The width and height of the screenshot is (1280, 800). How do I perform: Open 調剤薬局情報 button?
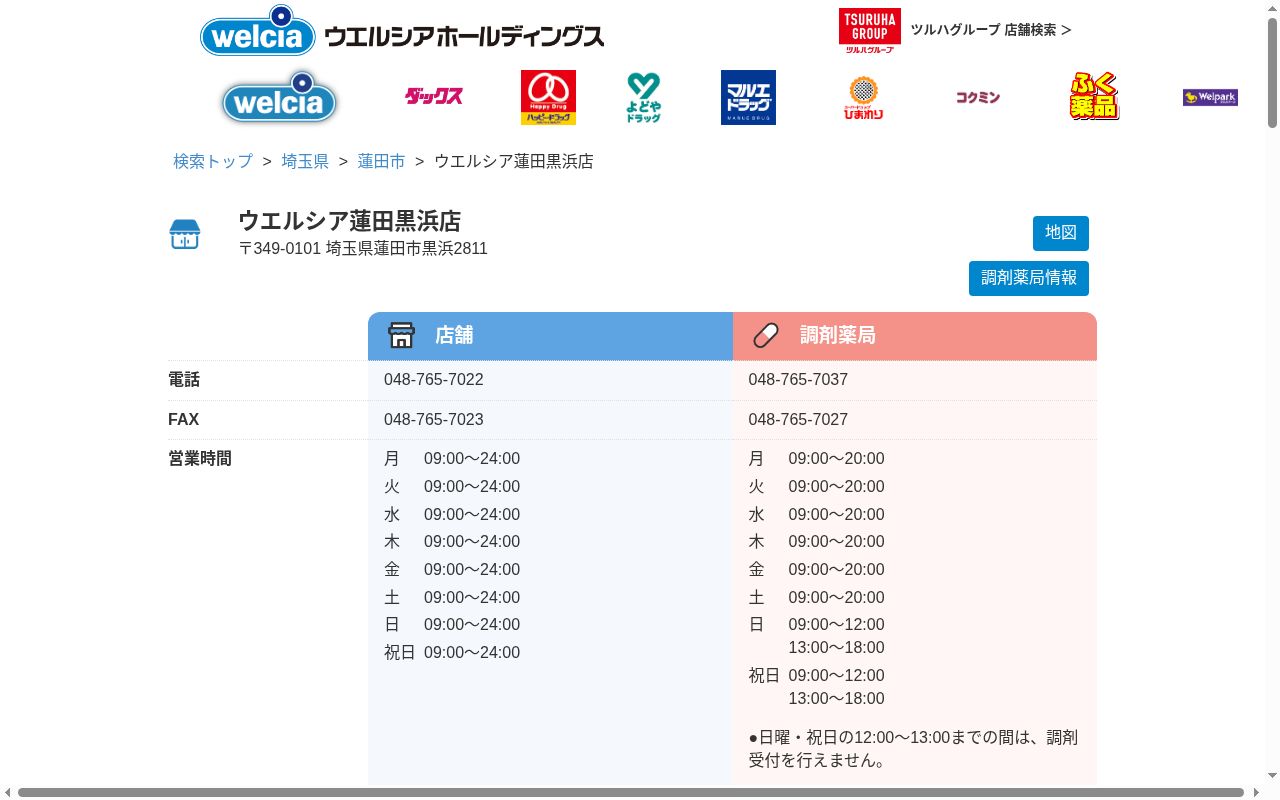click(x=1029, y=278)
